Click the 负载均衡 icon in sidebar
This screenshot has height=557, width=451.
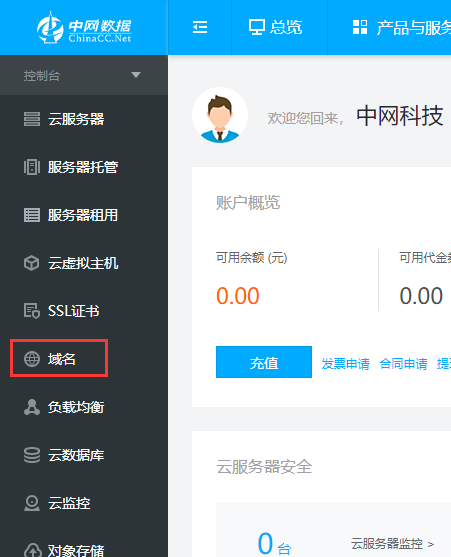coord(32,407)
